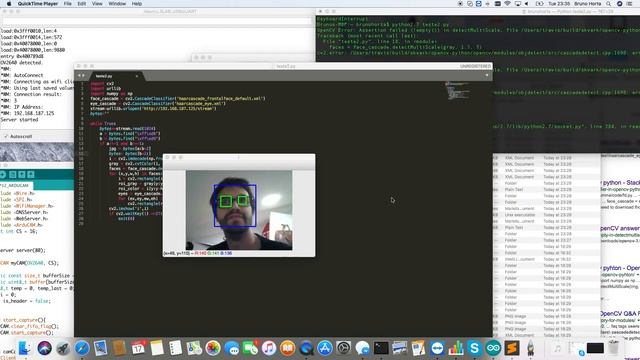Open QuickTime Player from the Dock
This screenshot has width=640, height=360.
point(306,348)
